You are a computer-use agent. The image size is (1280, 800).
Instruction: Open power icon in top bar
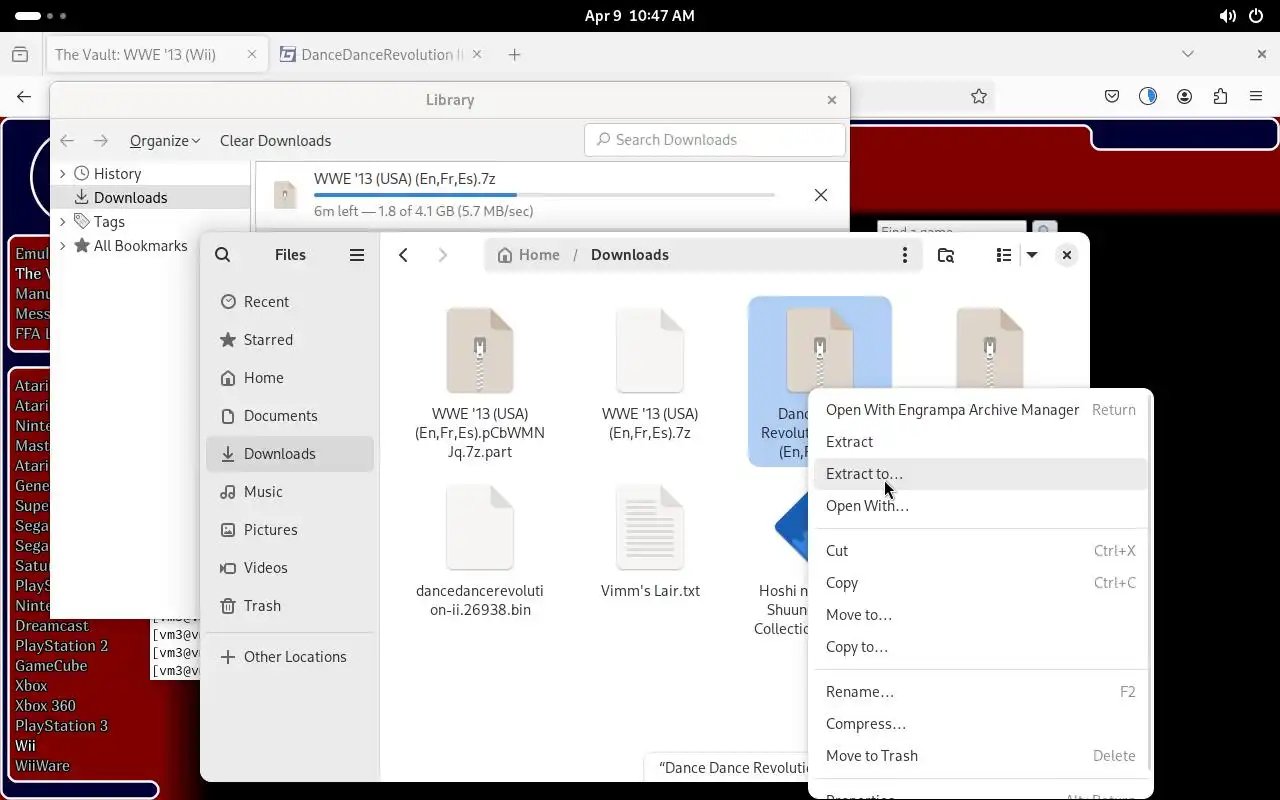[x=1257, y=16]
